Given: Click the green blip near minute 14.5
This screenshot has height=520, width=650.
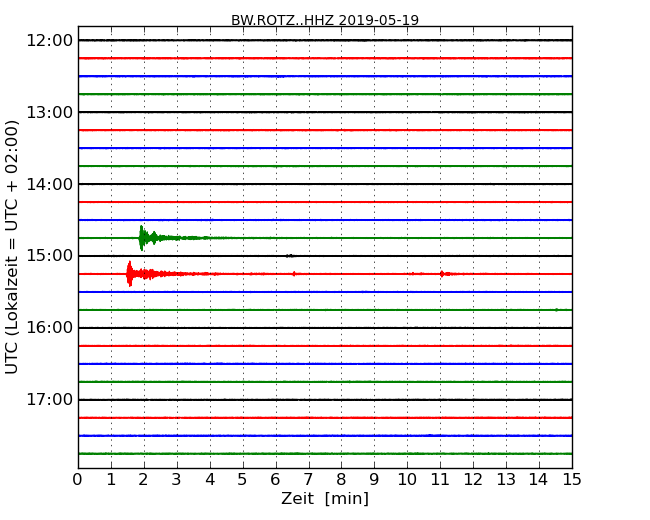Looking at the screenshot, I should pyautogui.click(x=556, y=310).
